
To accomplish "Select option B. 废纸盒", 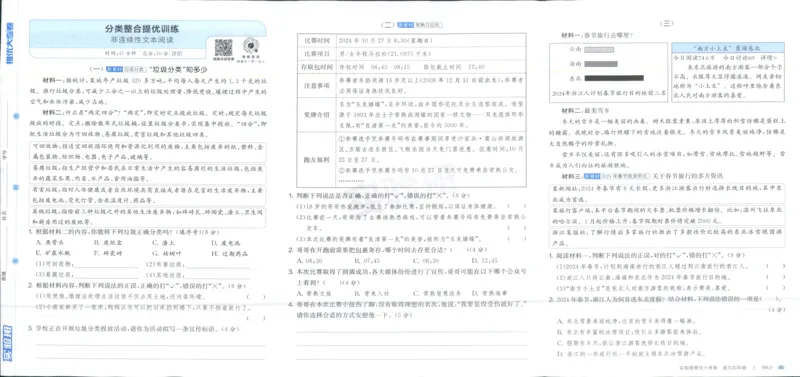I will click(x=109, y=243).
